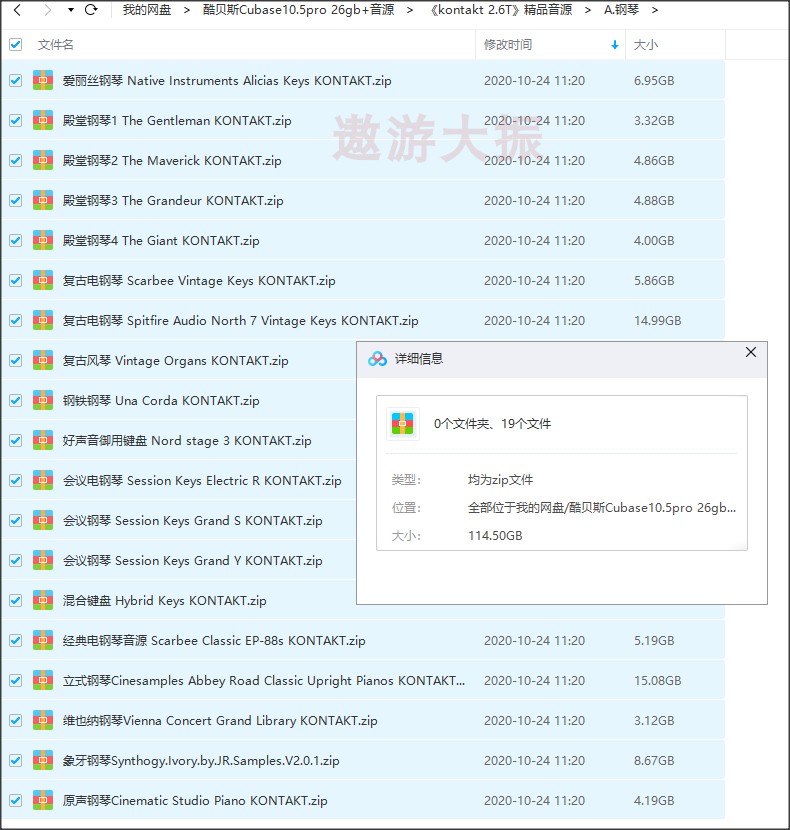Toggle sort arrow on modified time column
This screenshot has height=830, width=790.
point(614,45)
